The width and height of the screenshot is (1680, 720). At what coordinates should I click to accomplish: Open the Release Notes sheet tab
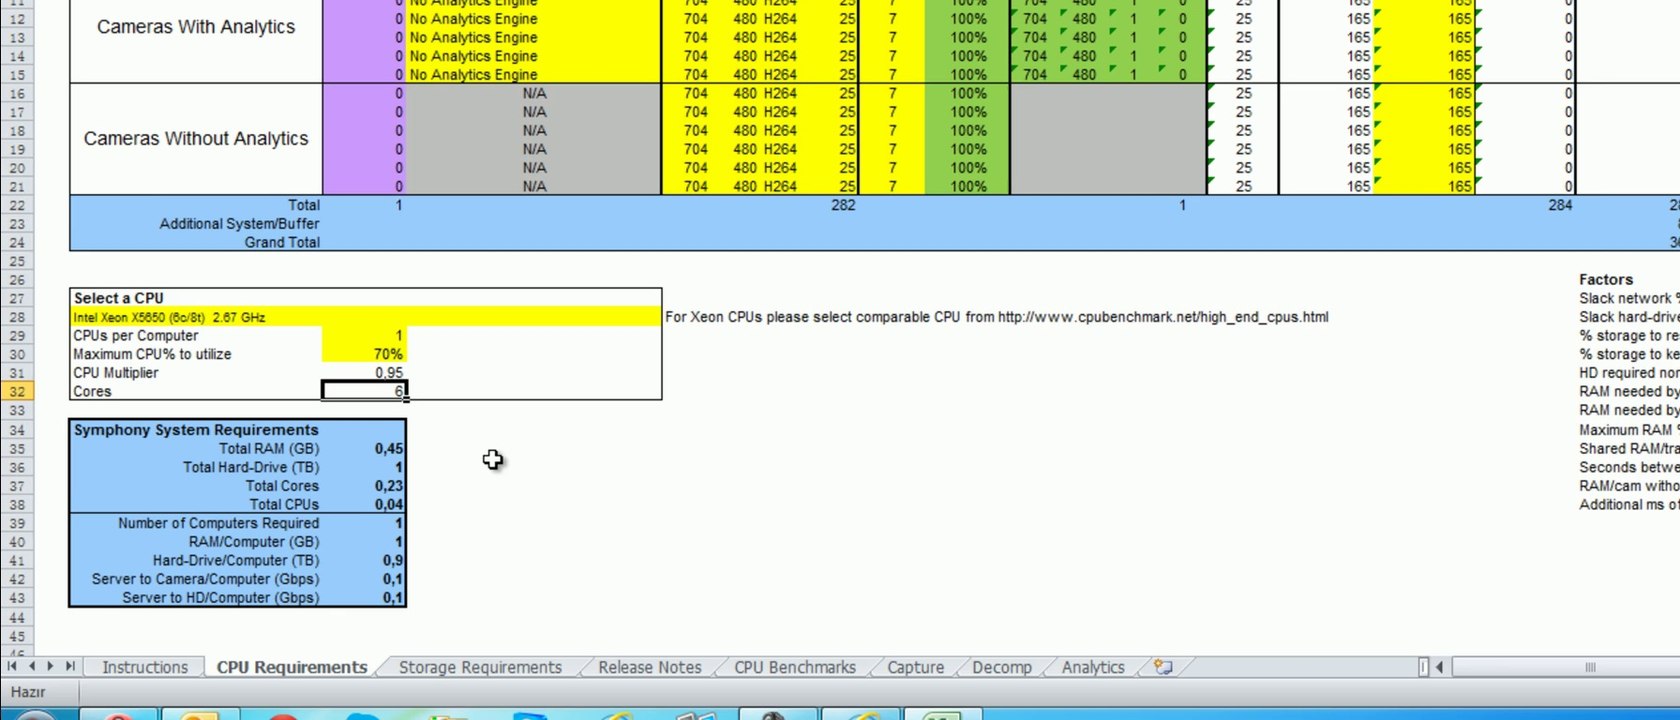(x=650, y=667)
